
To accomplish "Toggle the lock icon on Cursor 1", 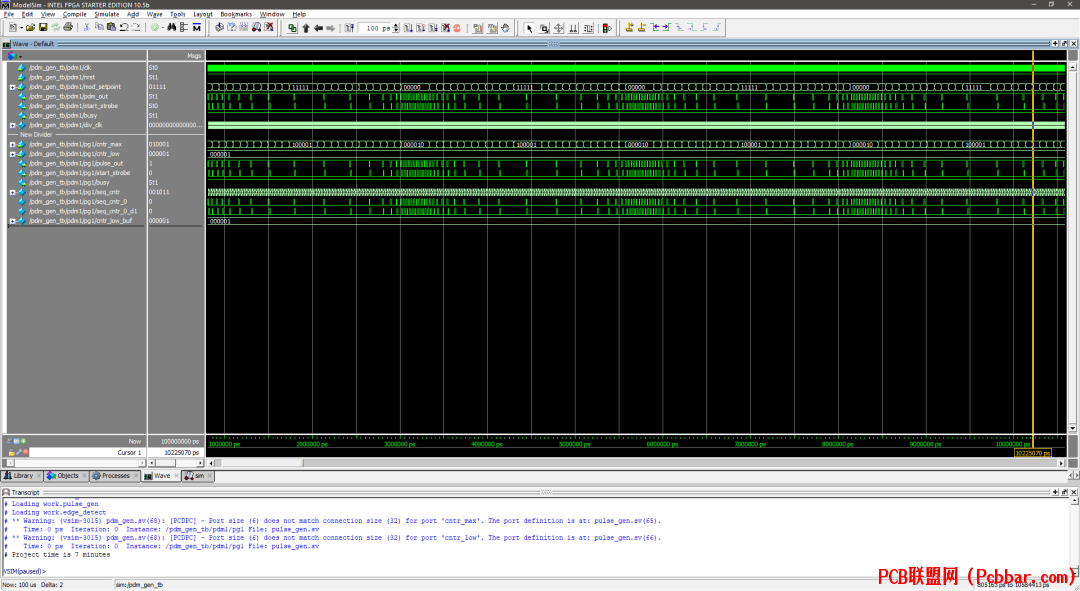I will pyautogui.click(x=12, y=453).
